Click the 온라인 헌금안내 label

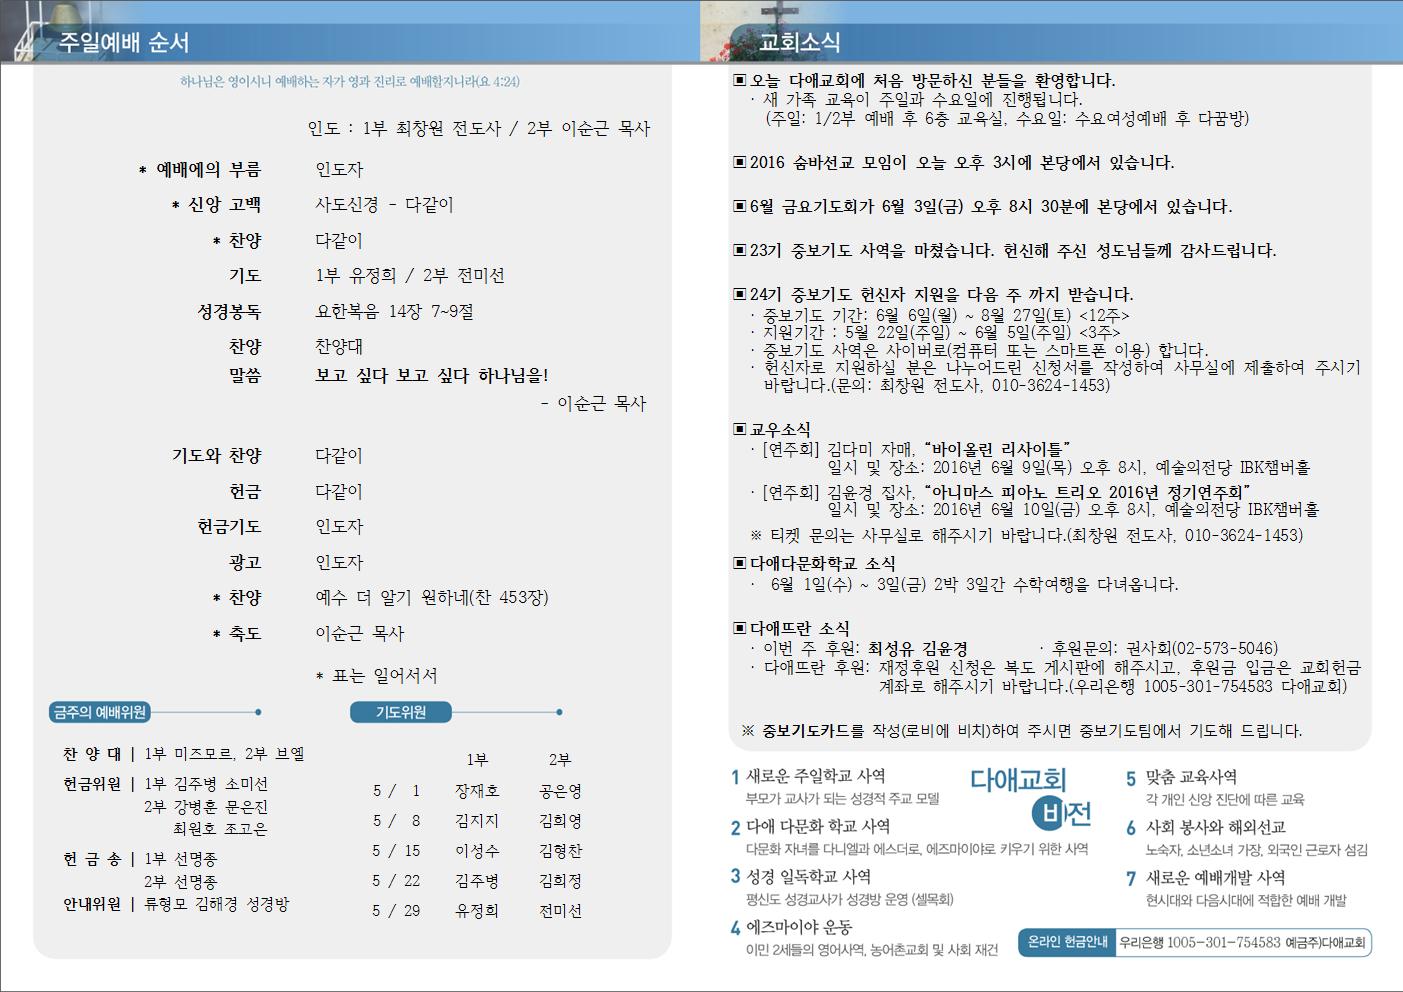[1067, 942]
